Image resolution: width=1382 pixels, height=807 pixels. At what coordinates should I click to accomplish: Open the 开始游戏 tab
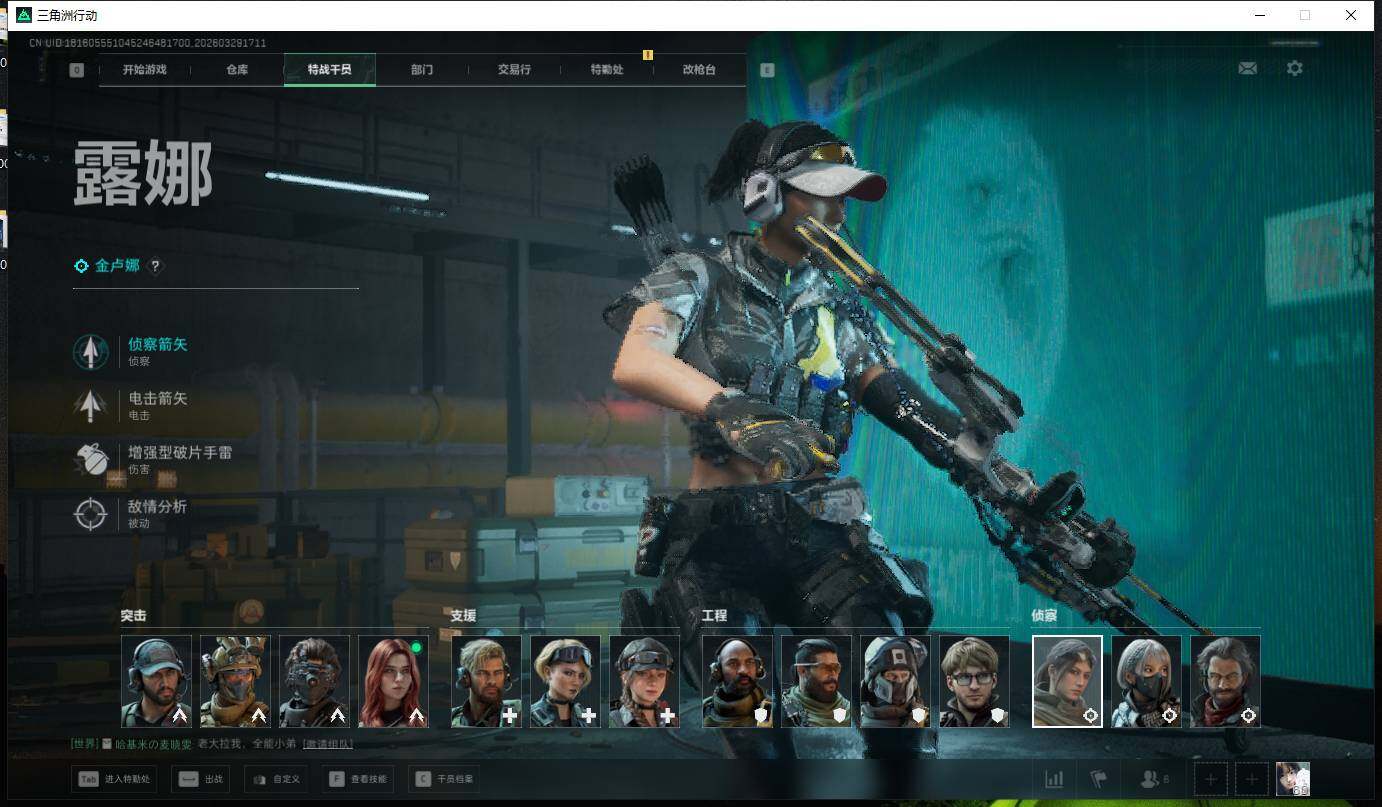click(145, 70)
